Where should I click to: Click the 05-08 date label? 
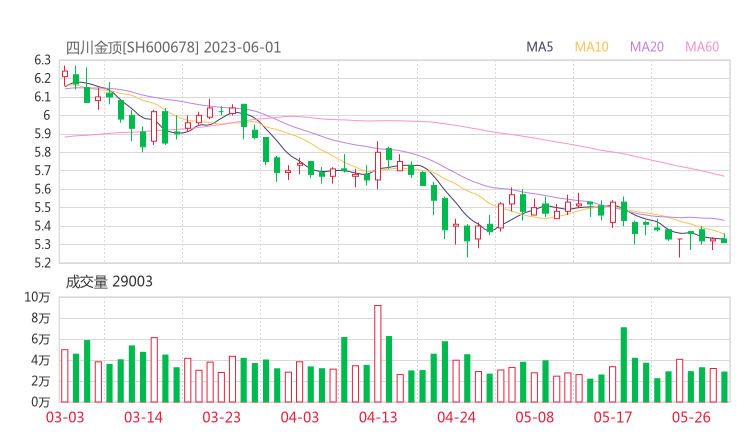pos(534,417)
